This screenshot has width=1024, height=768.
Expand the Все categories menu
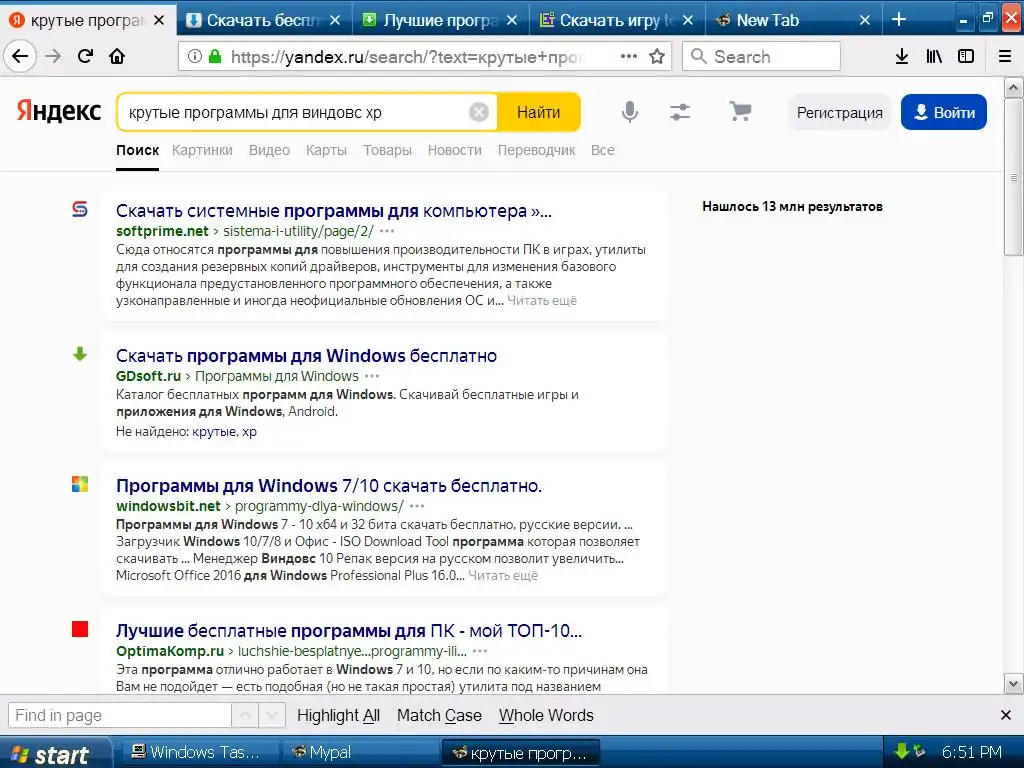[602, 150]
